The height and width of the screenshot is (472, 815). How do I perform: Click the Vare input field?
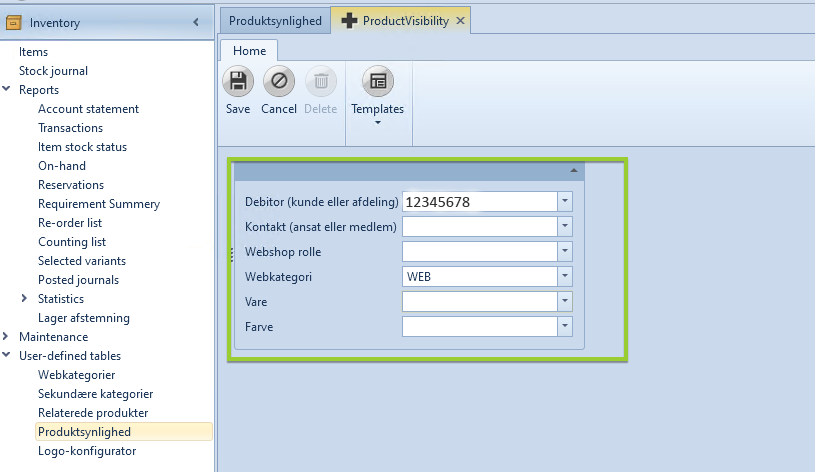tap(480, 301)
